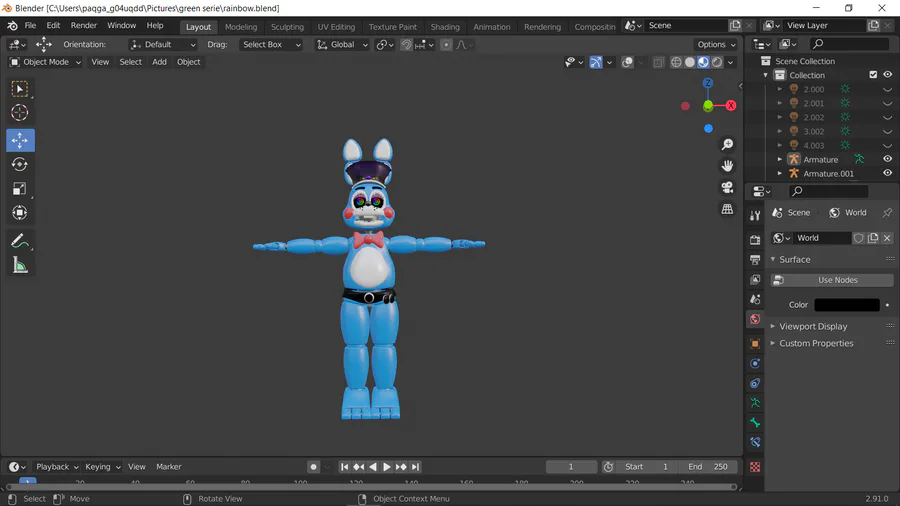The image size is (900, 506).
Task: Open the Tool properties tab
Action: (x=755, y=215)
